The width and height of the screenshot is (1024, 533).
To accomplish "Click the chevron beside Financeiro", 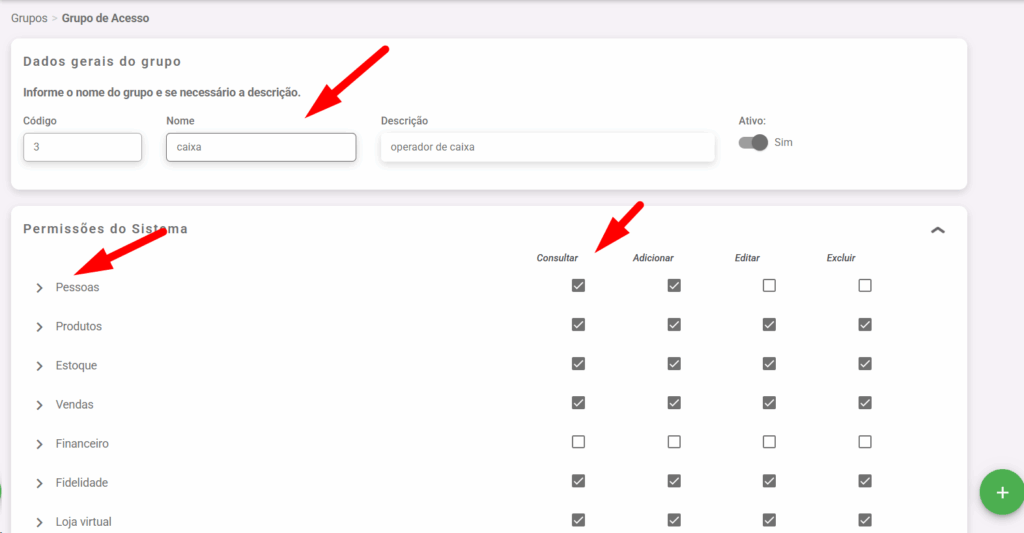I will (39, 444).
